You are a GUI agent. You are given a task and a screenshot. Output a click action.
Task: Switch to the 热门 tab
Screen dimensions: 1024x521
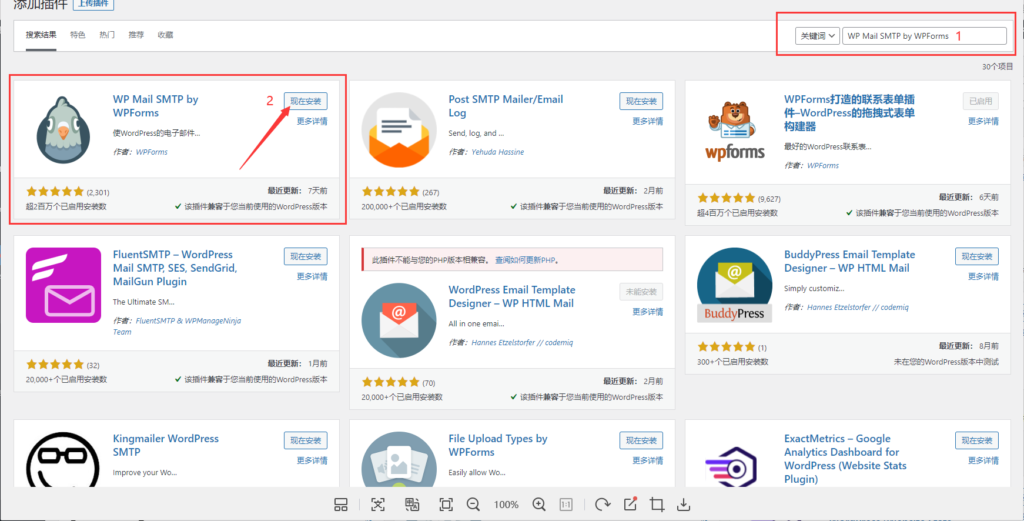[x=107, y=35]
